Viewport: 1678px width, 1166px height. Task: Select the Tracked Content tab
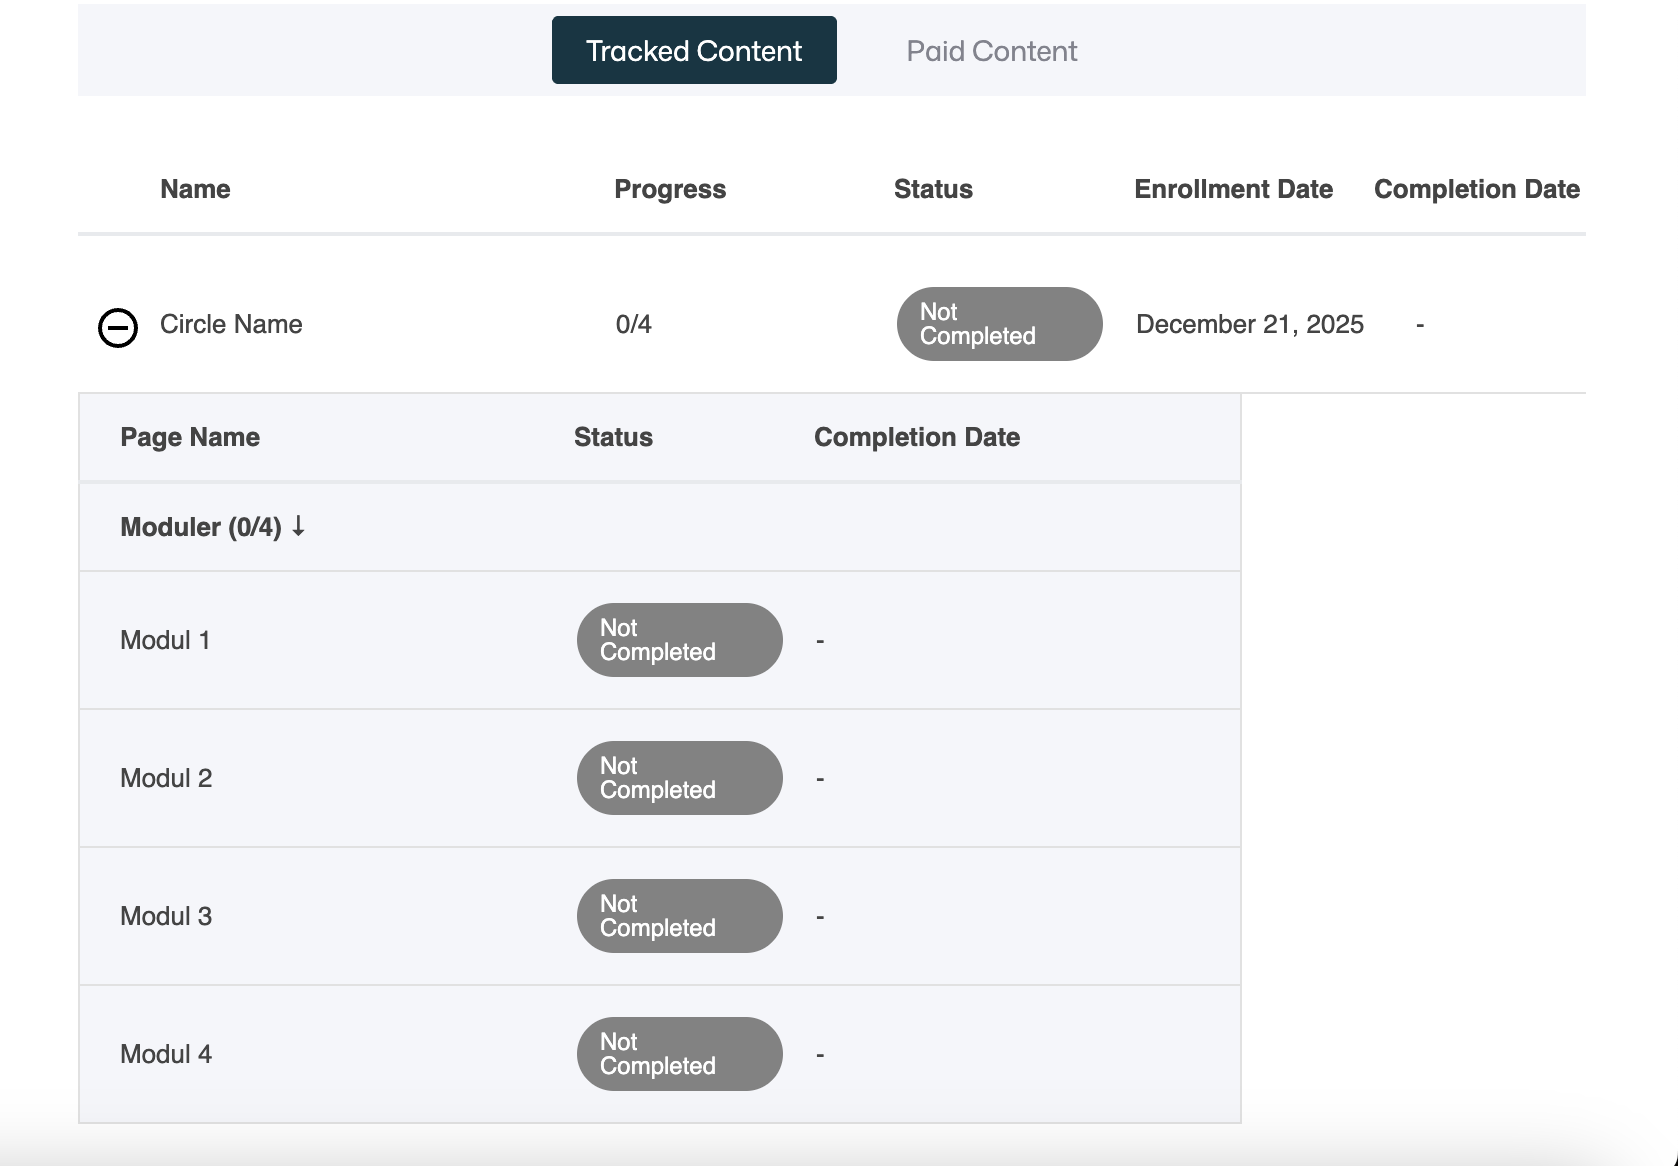(x=694, y=51)
